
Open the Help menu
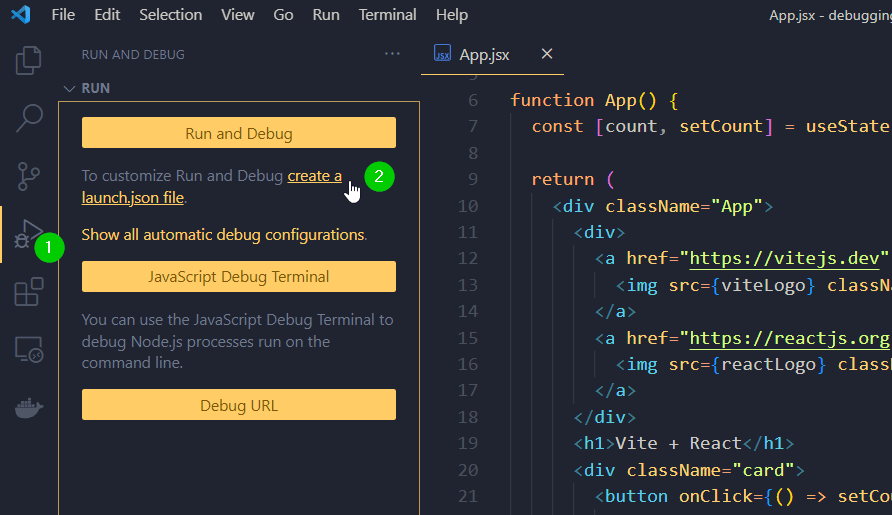tap(452, 15)
